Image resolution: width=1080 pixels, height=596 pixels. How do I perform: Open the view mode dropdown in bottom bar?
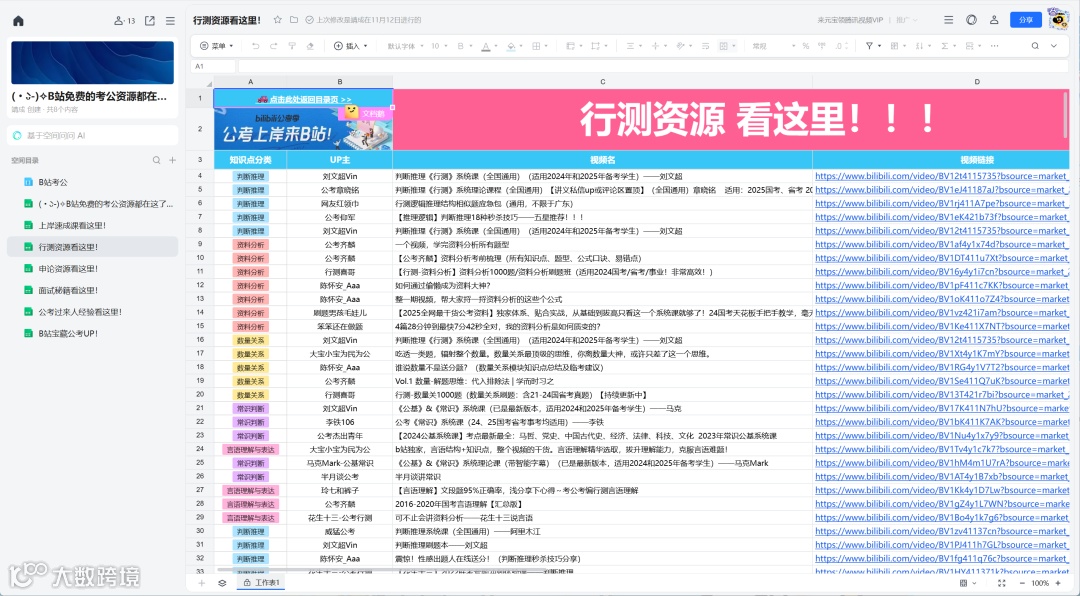[x=967, y=583]
